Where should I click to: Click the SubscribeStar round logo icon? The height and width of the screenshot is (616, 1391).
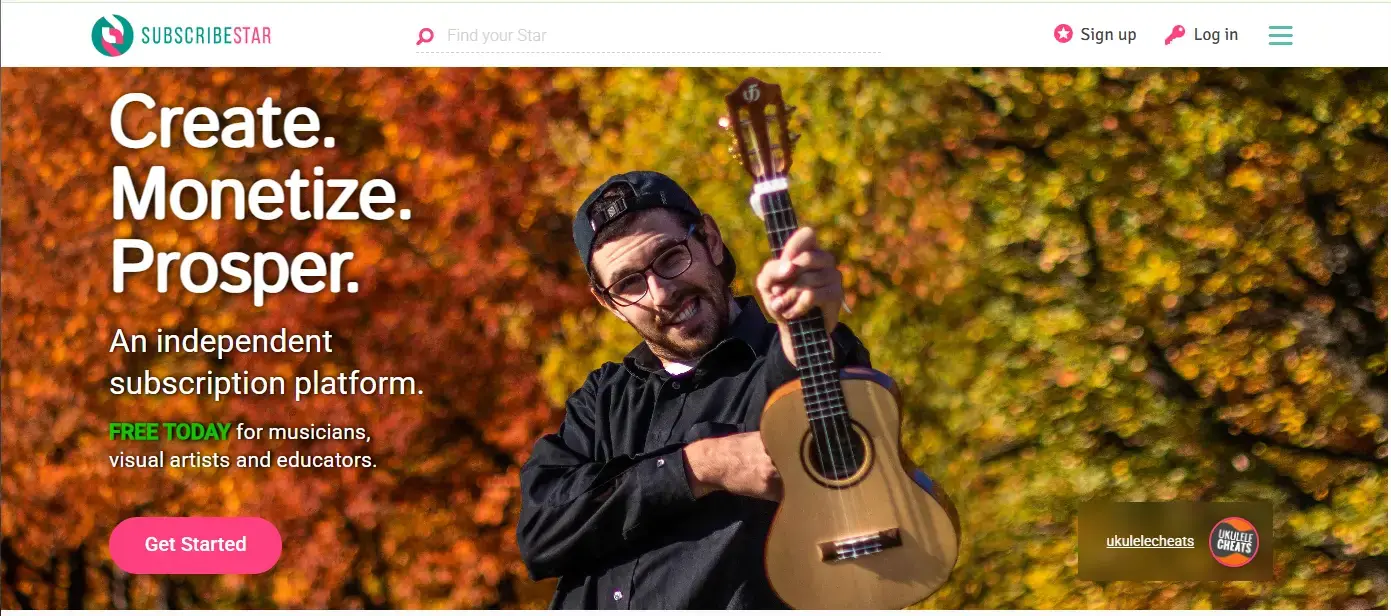(x=112, y=36)
